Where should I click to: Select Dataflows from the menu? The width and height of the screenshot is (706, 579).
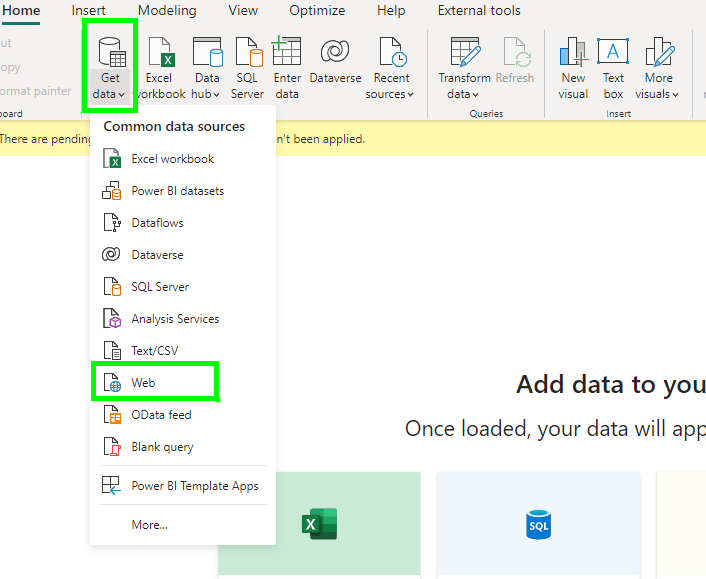[183, 223]
